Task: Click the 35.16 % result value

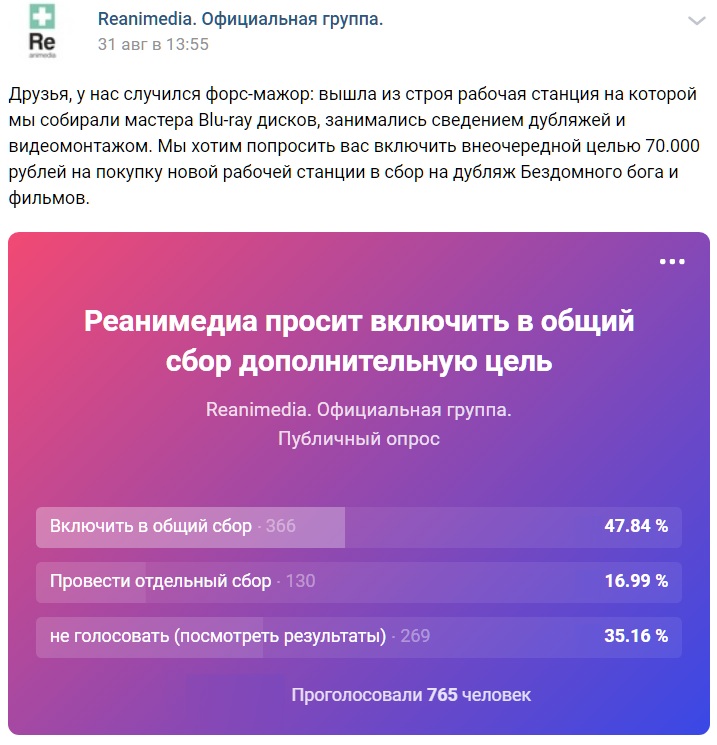Action: click(636, 636)
